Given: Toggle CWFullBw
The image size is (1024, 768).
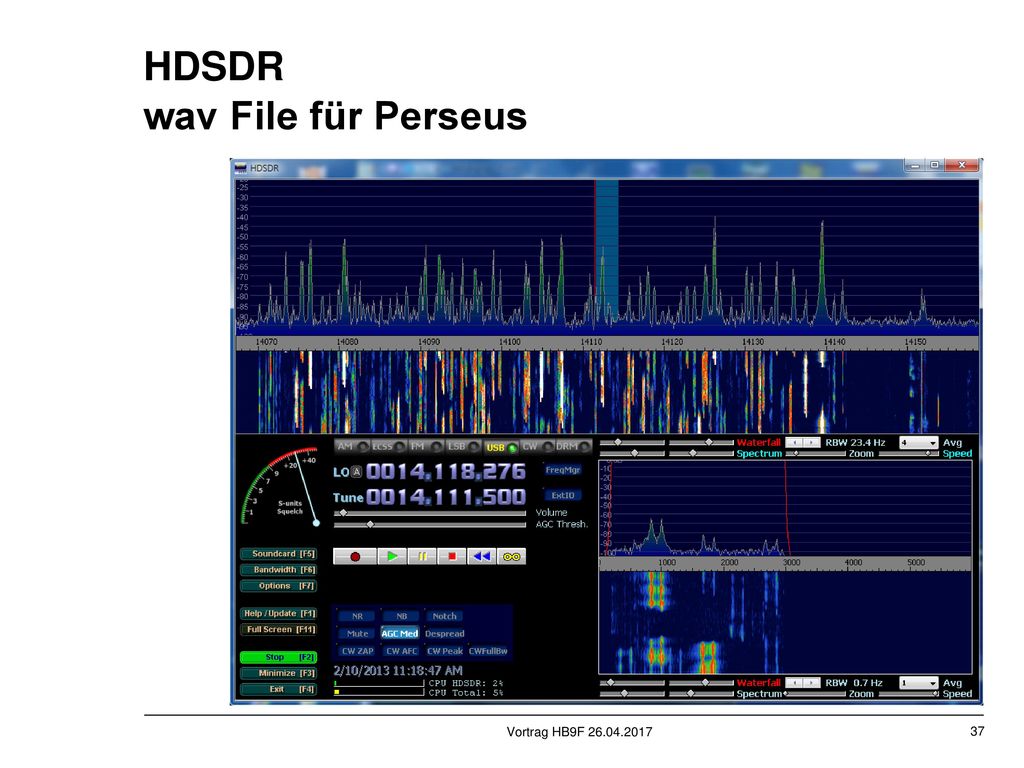Looking at the screenshot, I should [x=488, y=651].
